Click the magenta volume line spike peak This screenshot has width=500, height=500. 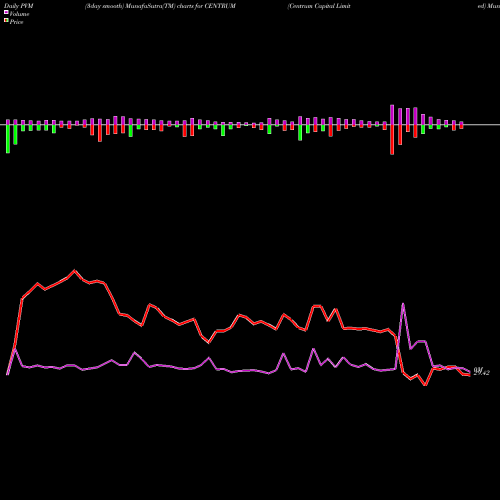click(403, 304)
